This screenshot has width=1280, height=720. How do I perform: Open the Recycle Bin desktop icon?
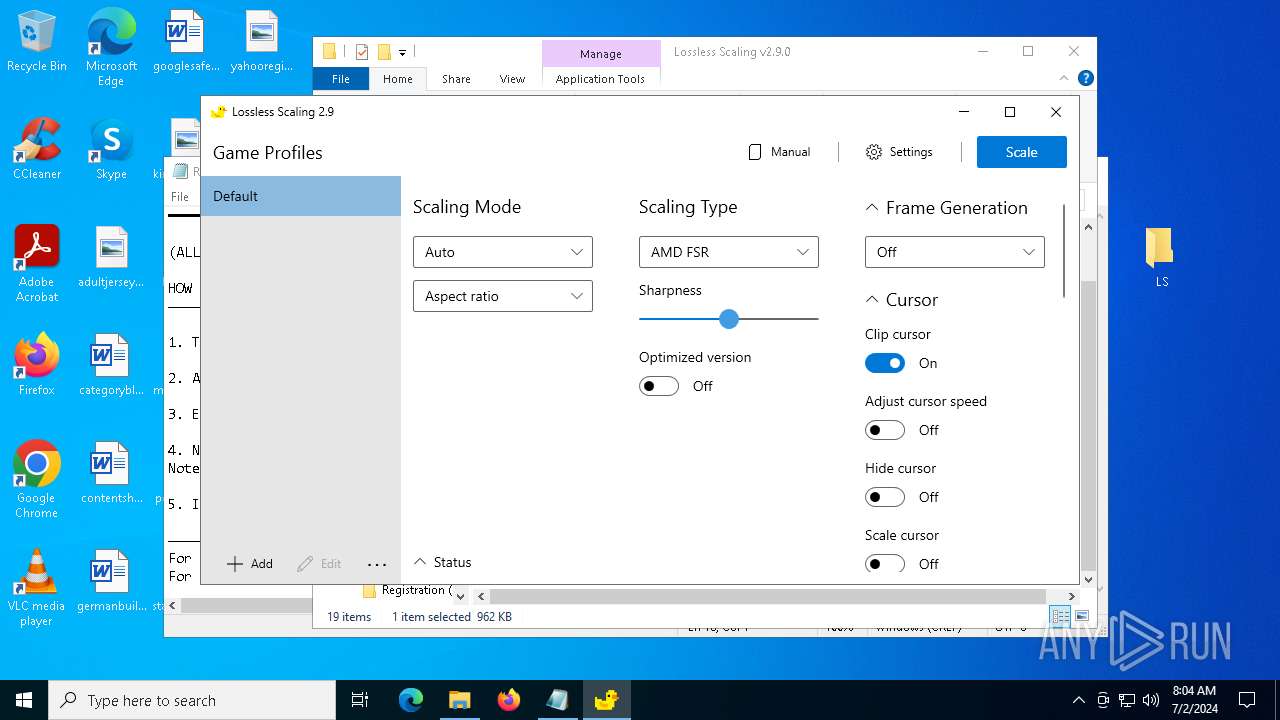37,42
